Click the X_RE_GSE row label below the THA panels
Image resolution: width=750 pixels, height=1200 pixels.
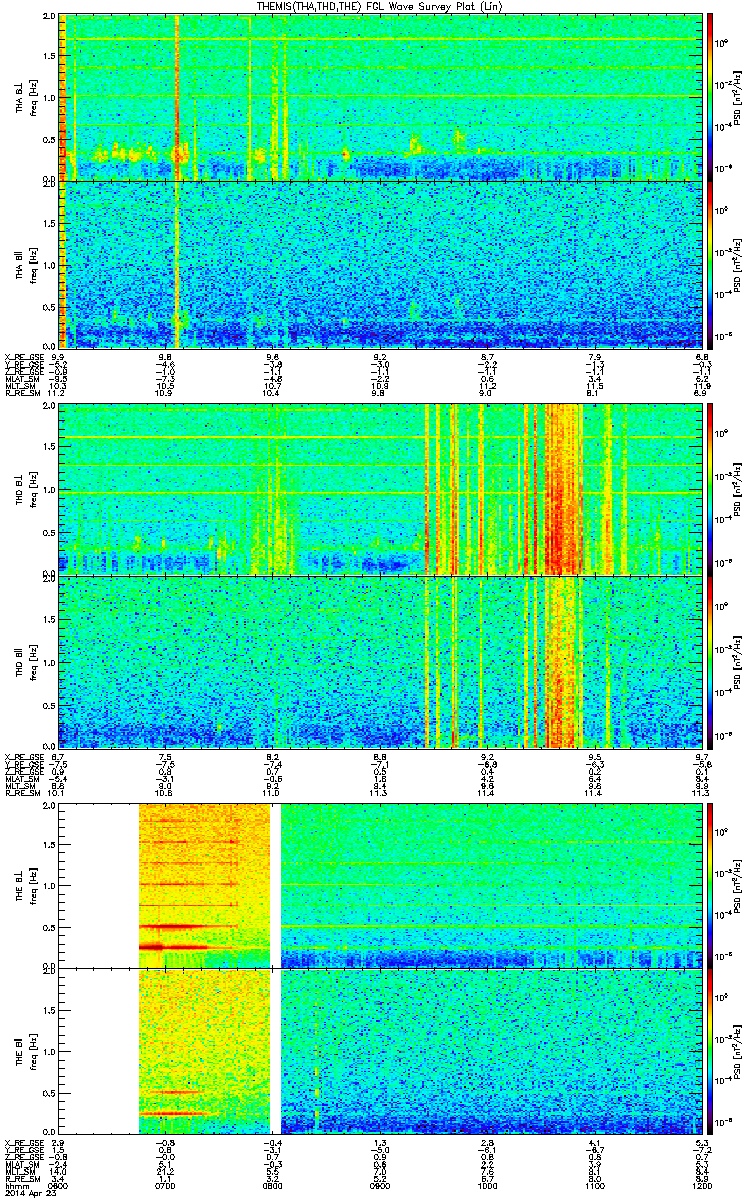click(22, 356)
